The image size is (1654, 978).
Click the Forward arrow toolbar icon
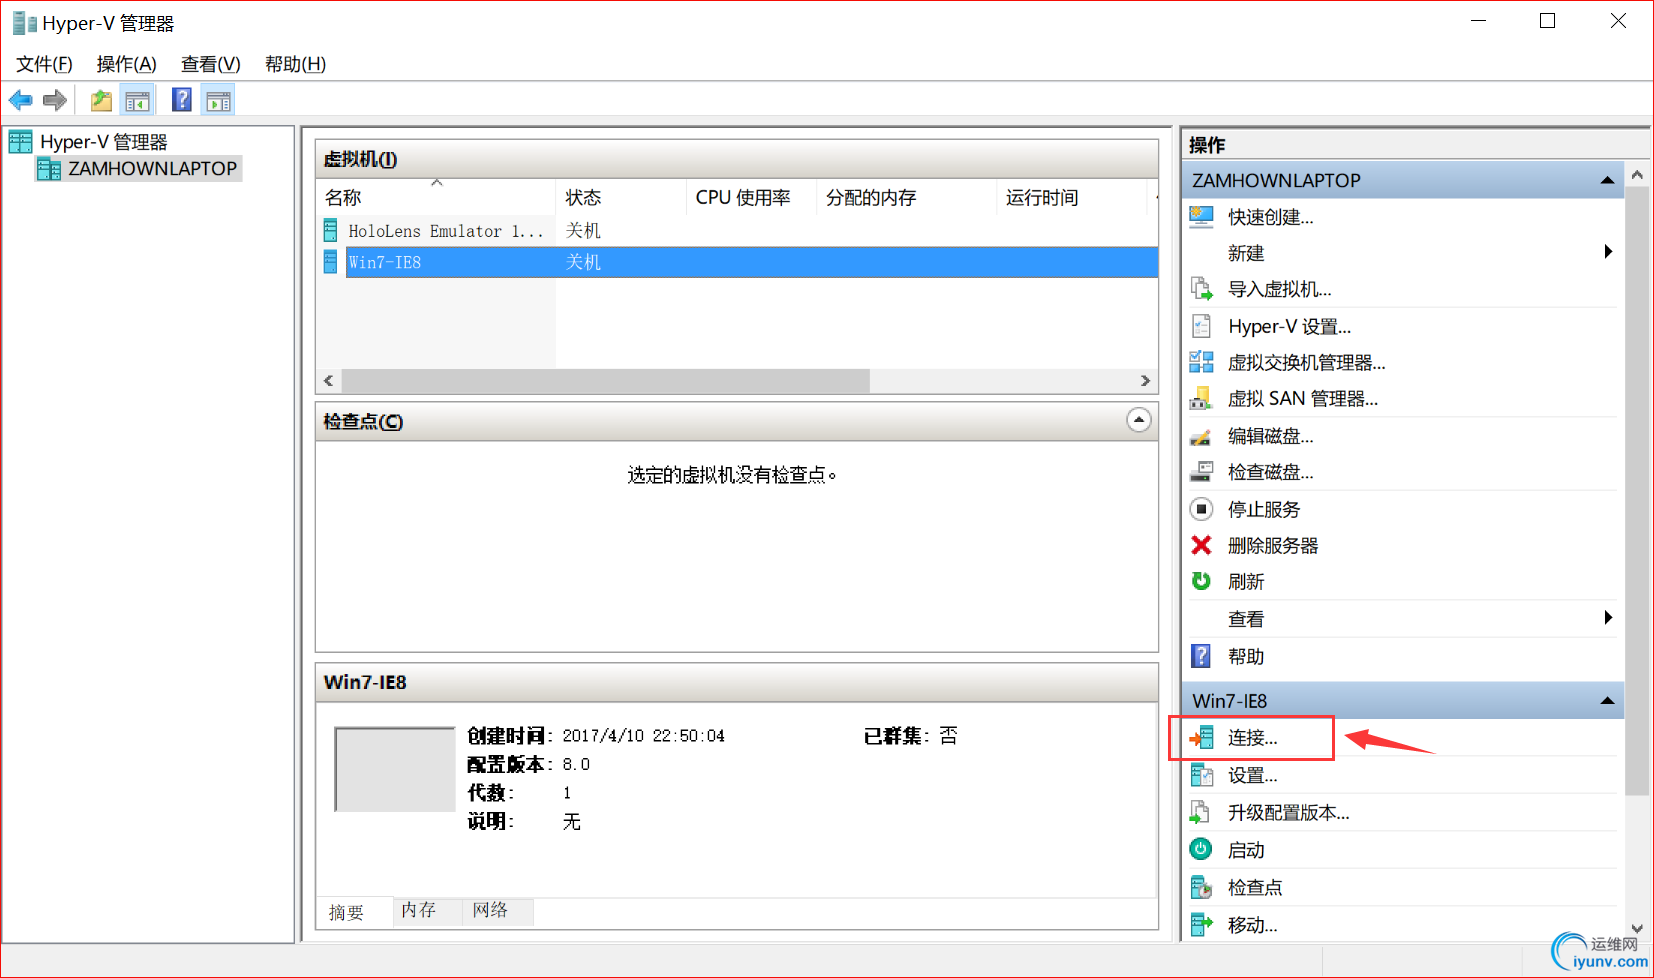[x=55, y=100]
